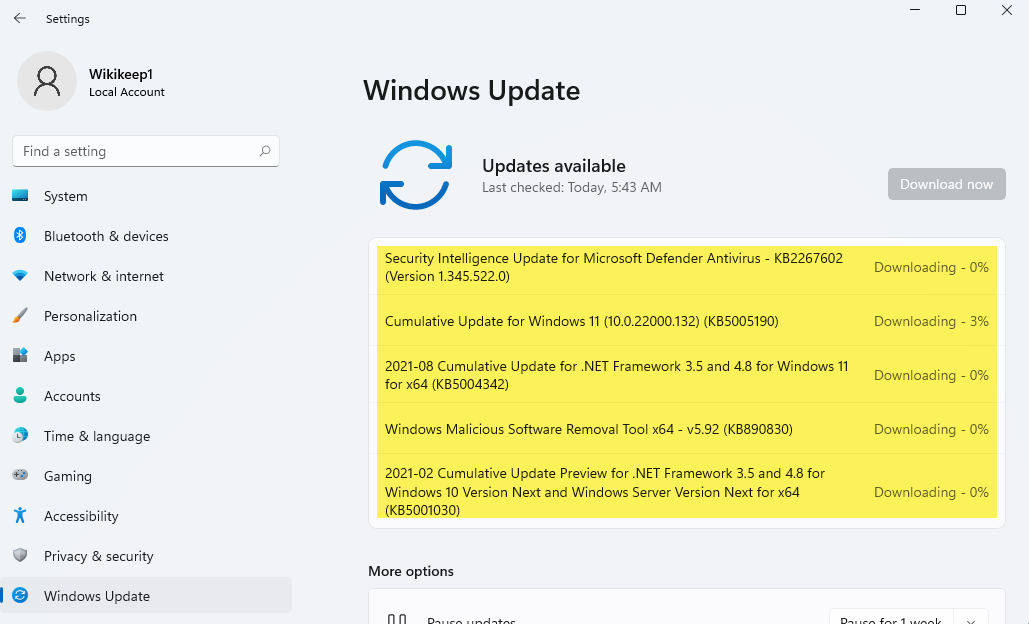1029x624 pixels.
Task: Click the Time & language clock icon
Action: tap(20, 435)
